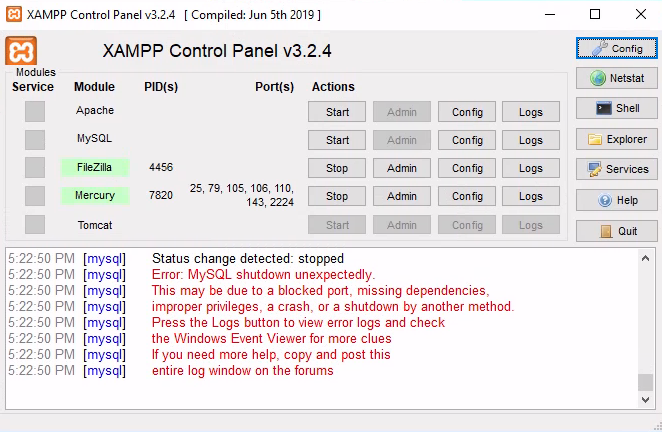
Task: Click log scrollbar down arrow
Action: [645, 399]
